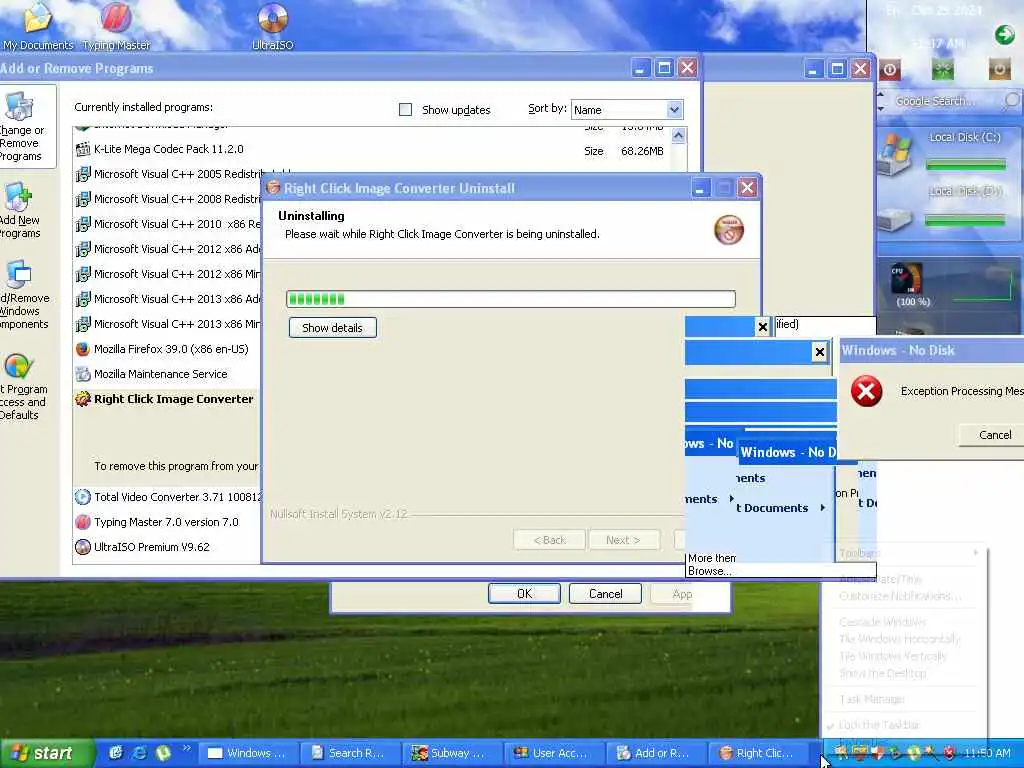Click the K-Lite Mega Codec Pack icon
This screenshot has width=1024, height=768.
[83, 150]
